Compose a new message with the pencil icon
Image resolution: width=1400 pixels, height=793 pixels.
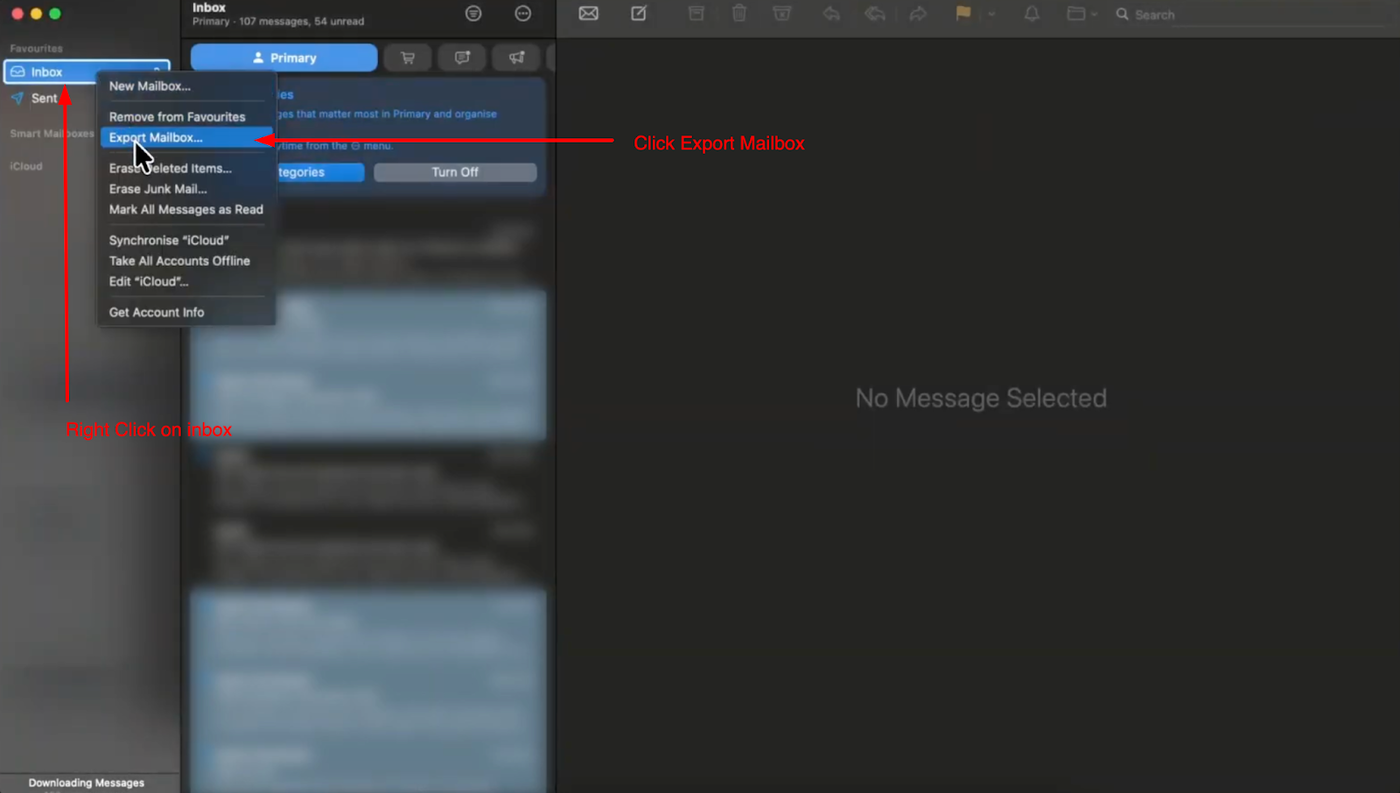coord(639,14)
